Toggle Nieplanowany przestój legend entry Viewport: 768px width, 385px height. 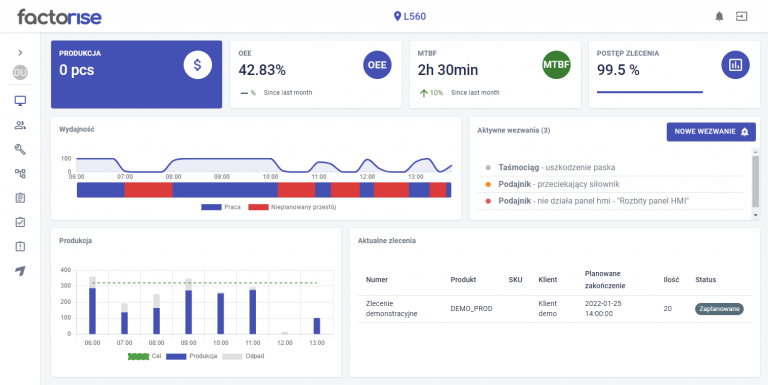pos(292,207)
